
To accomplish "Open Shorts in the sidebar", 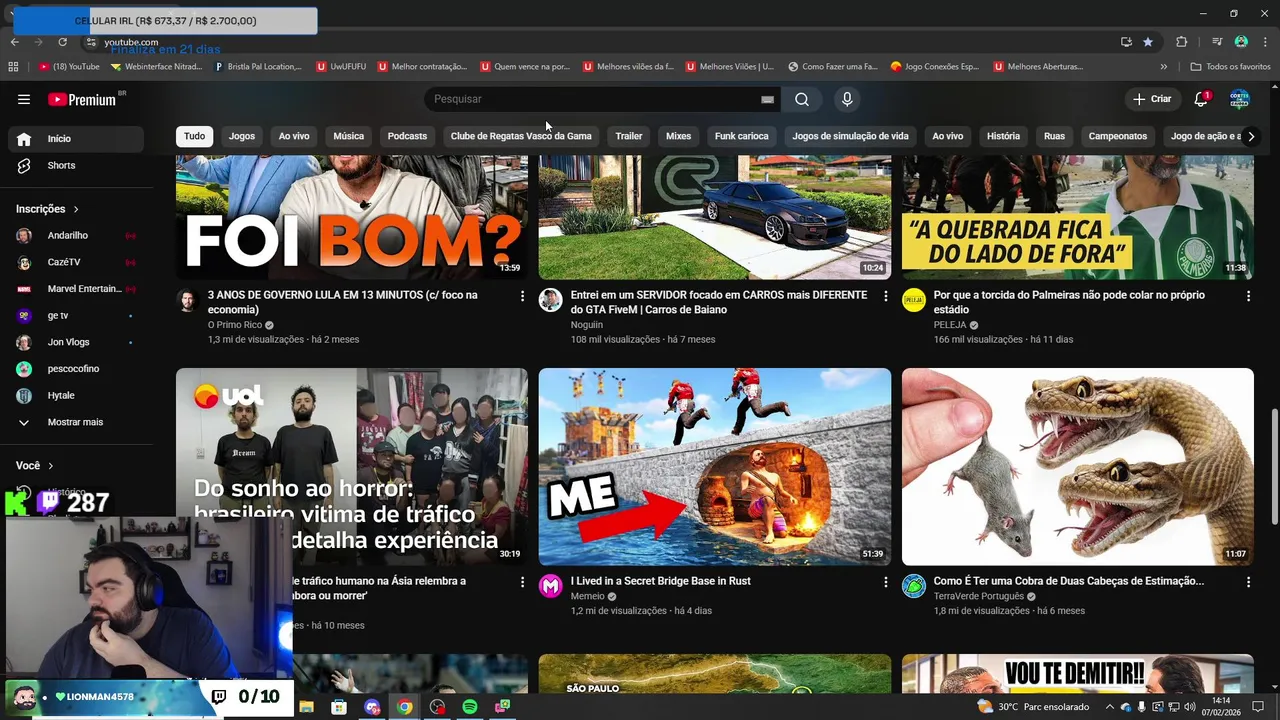I will 75,165.
